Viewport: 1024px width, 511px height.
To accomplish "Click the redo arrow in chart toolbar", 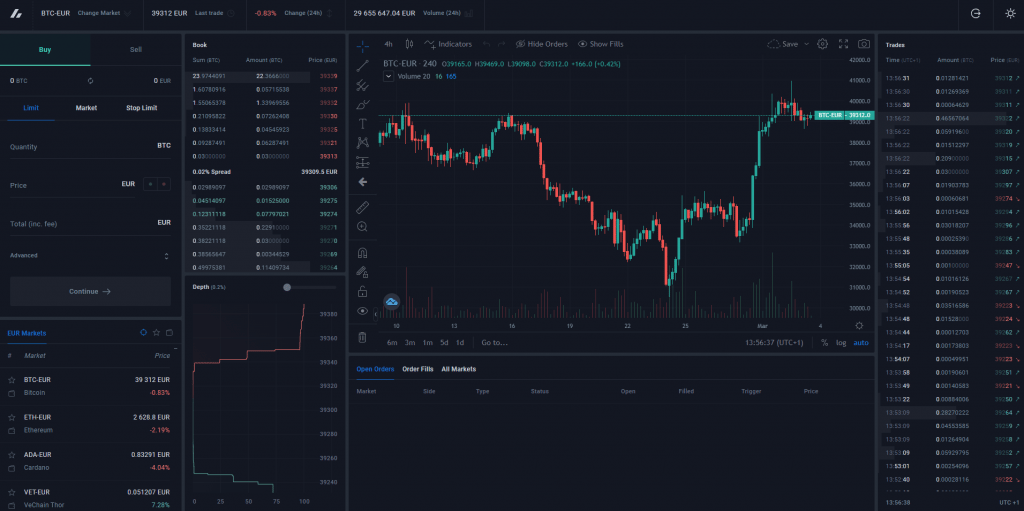I will [502, 44].
